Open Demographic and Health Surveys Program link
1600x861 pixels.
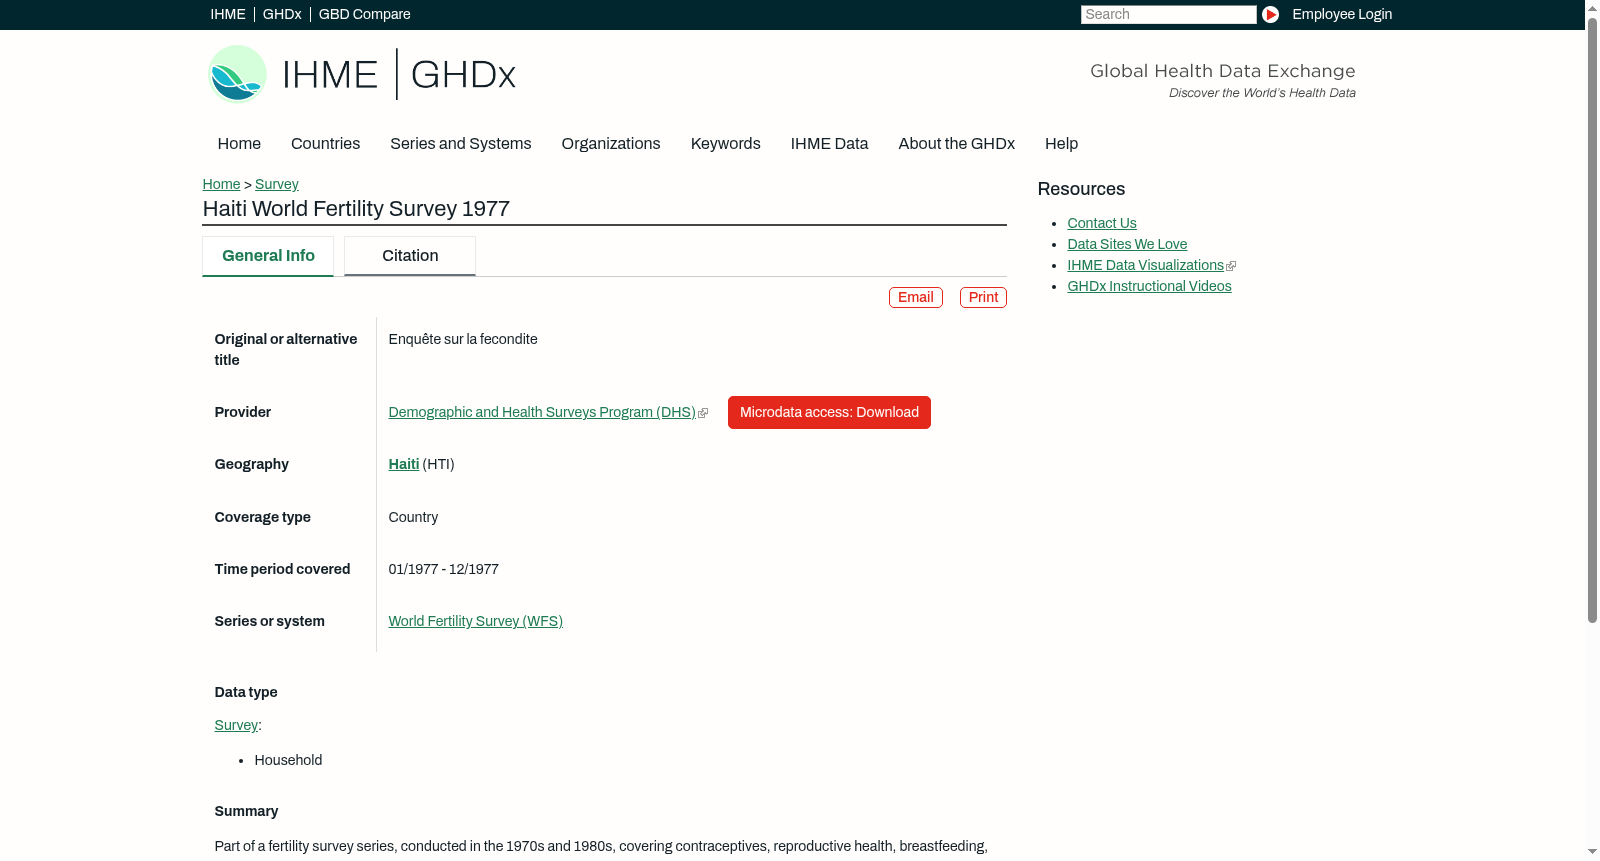[x=542, y=412]
